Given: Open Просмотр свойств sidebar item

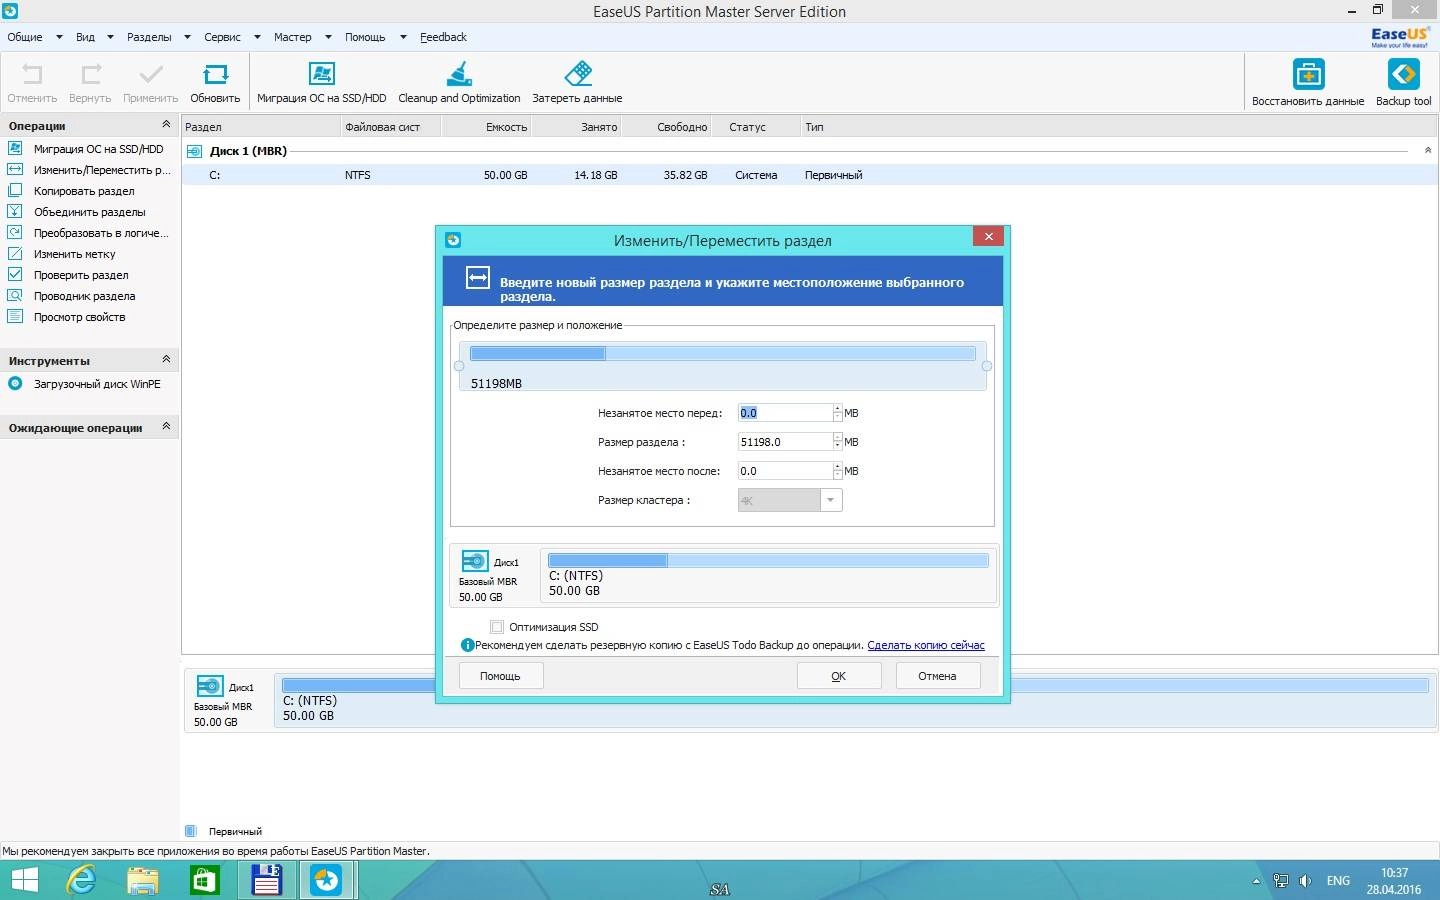Looking at the screenshot, I should [x=79, y=317].
